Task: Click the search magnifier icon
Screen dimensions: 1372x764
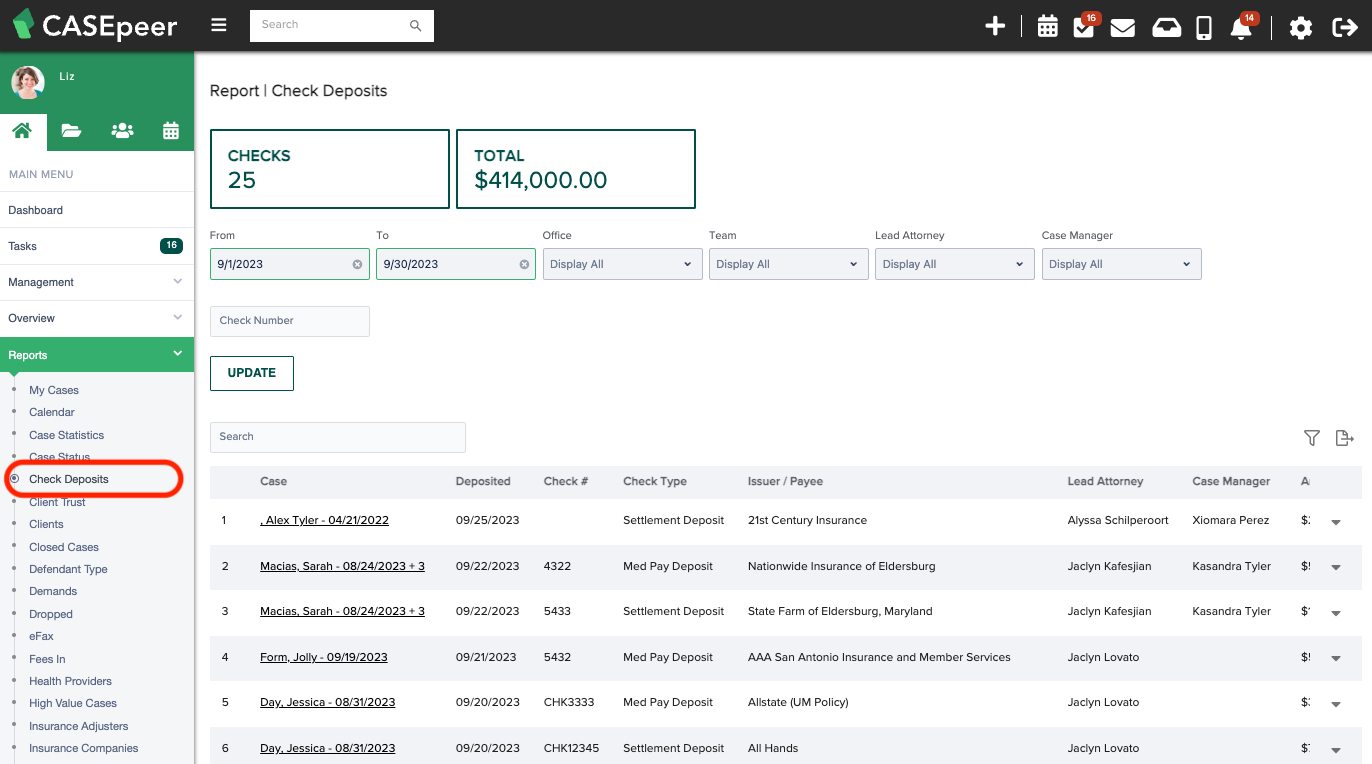Action: pos(416,26)
